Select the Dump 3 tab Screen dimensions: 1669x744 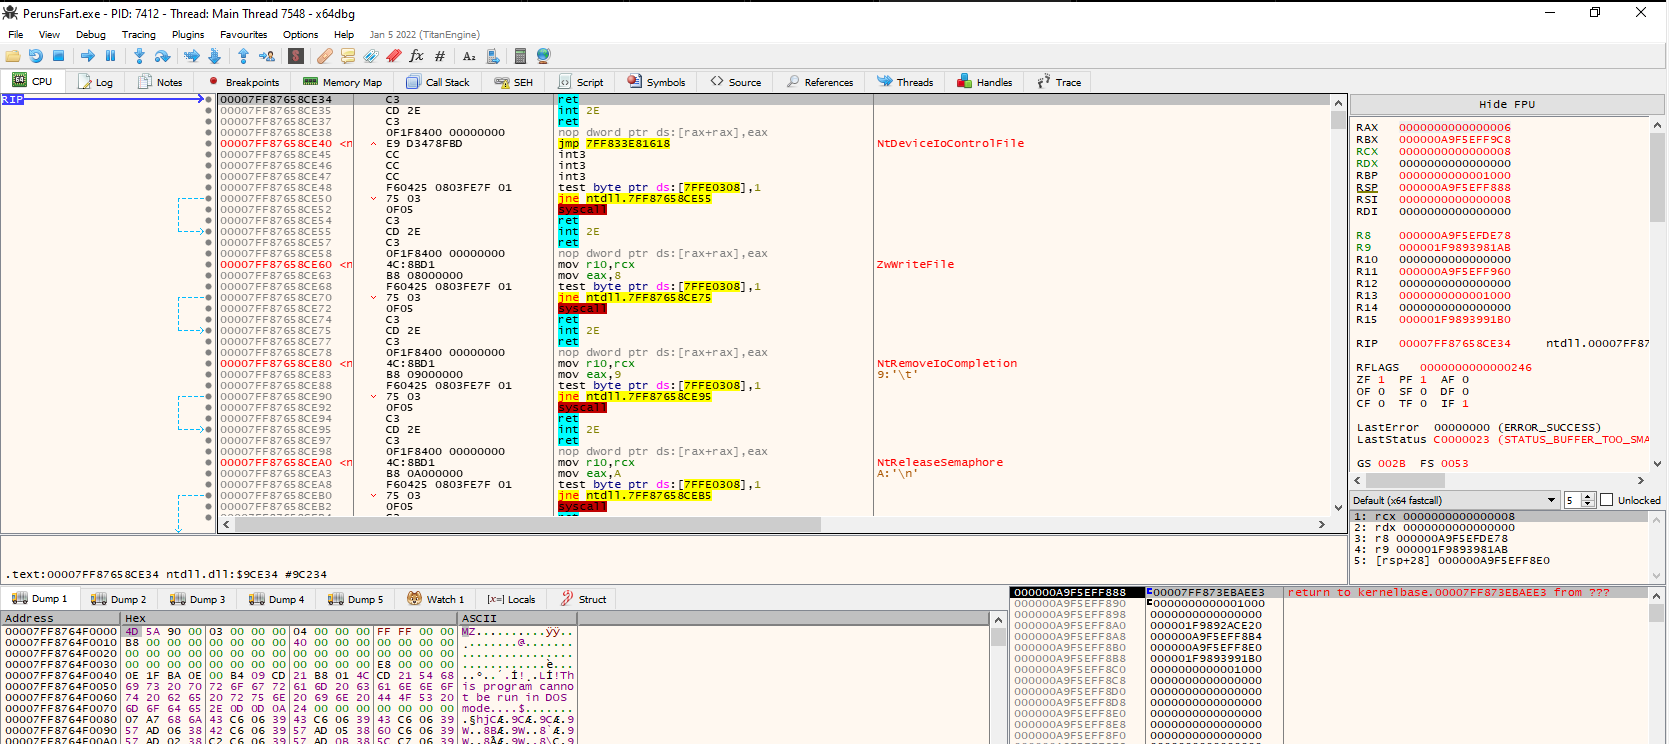(x=197, y=599)
